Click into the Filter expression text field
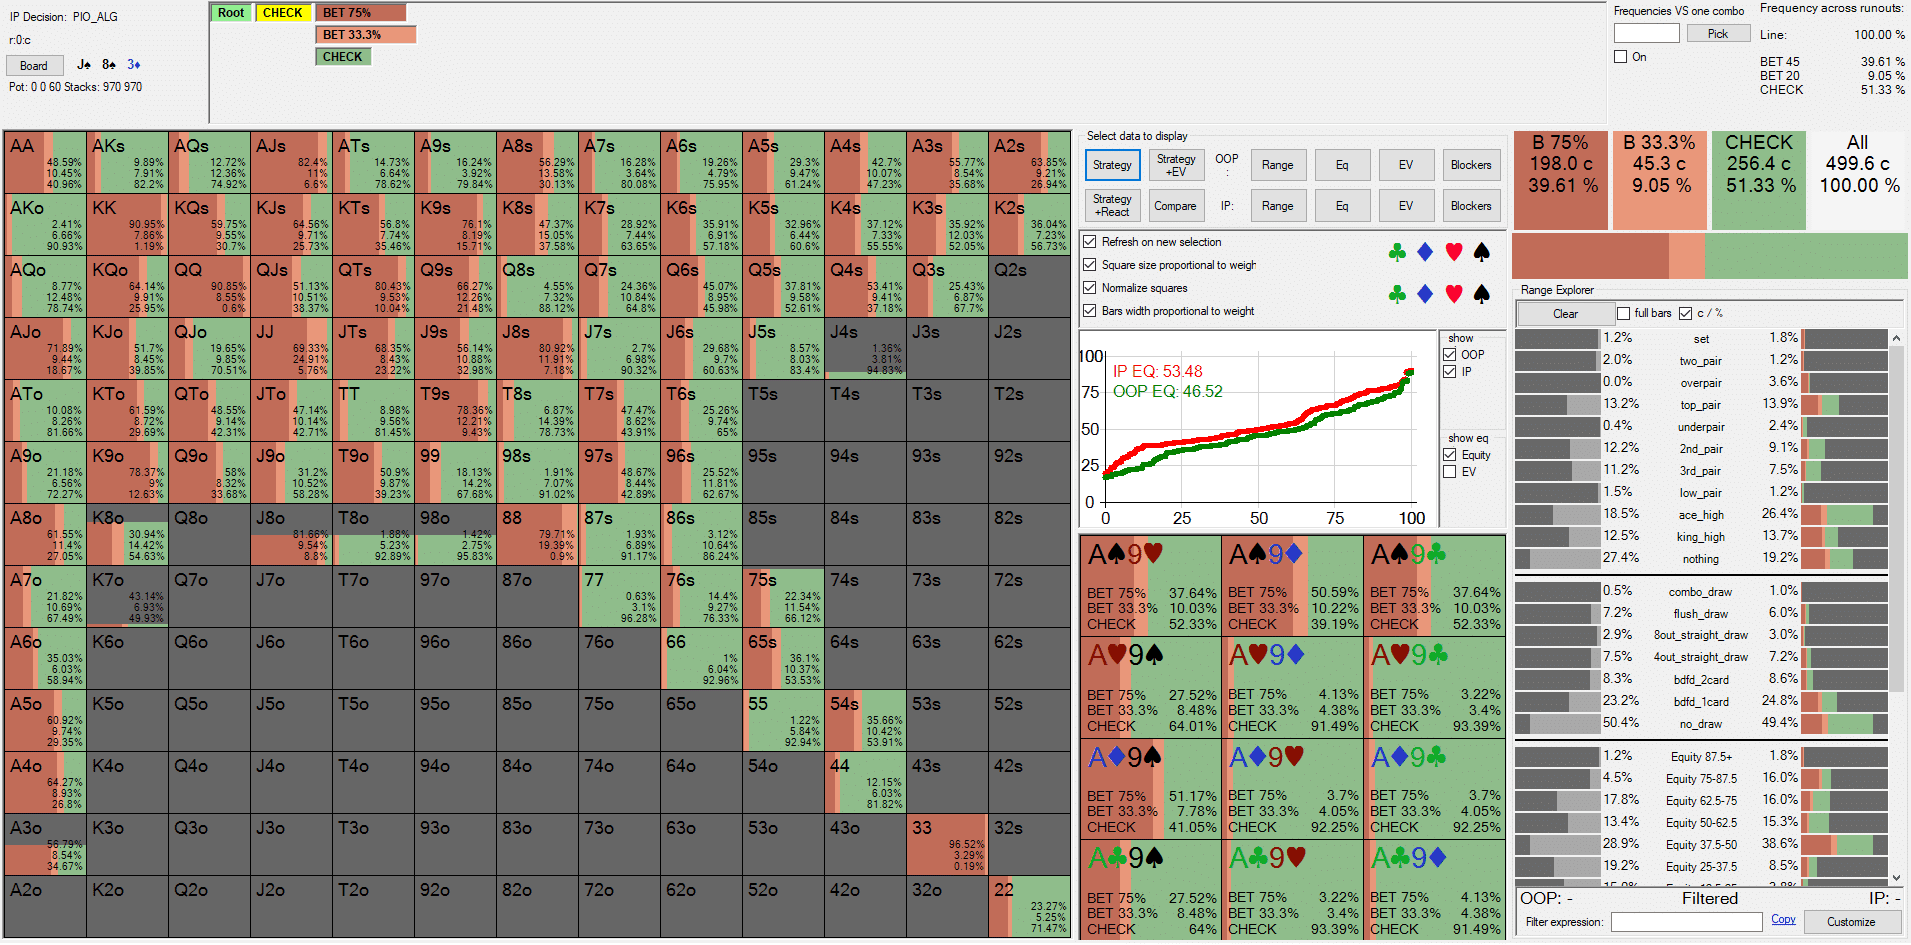 1685,922
